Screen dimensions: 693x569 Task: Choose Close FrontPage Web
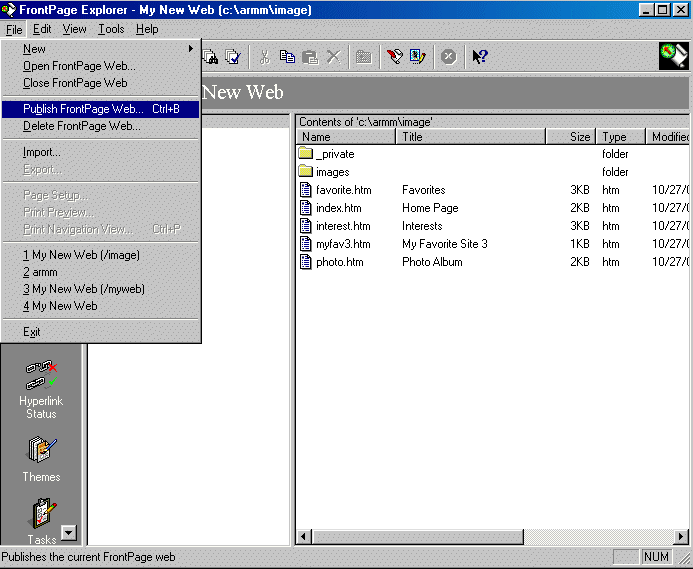[x=101, y=83]
